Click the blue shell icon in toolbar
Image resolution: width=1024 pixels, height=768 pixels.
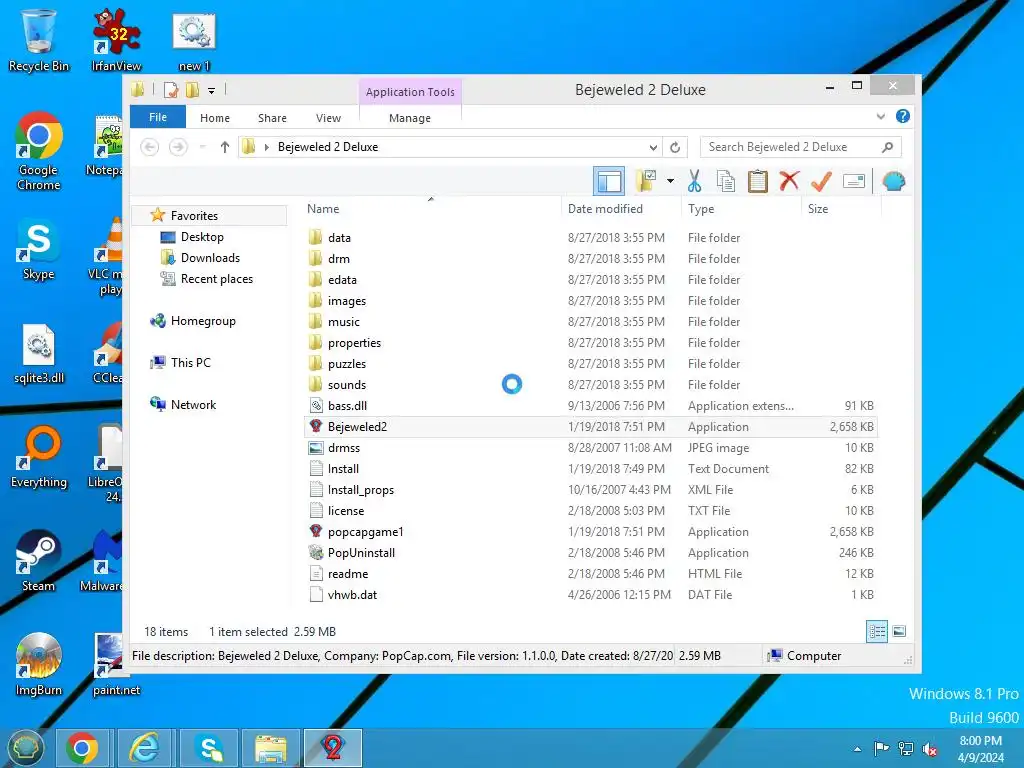(893, 181)
